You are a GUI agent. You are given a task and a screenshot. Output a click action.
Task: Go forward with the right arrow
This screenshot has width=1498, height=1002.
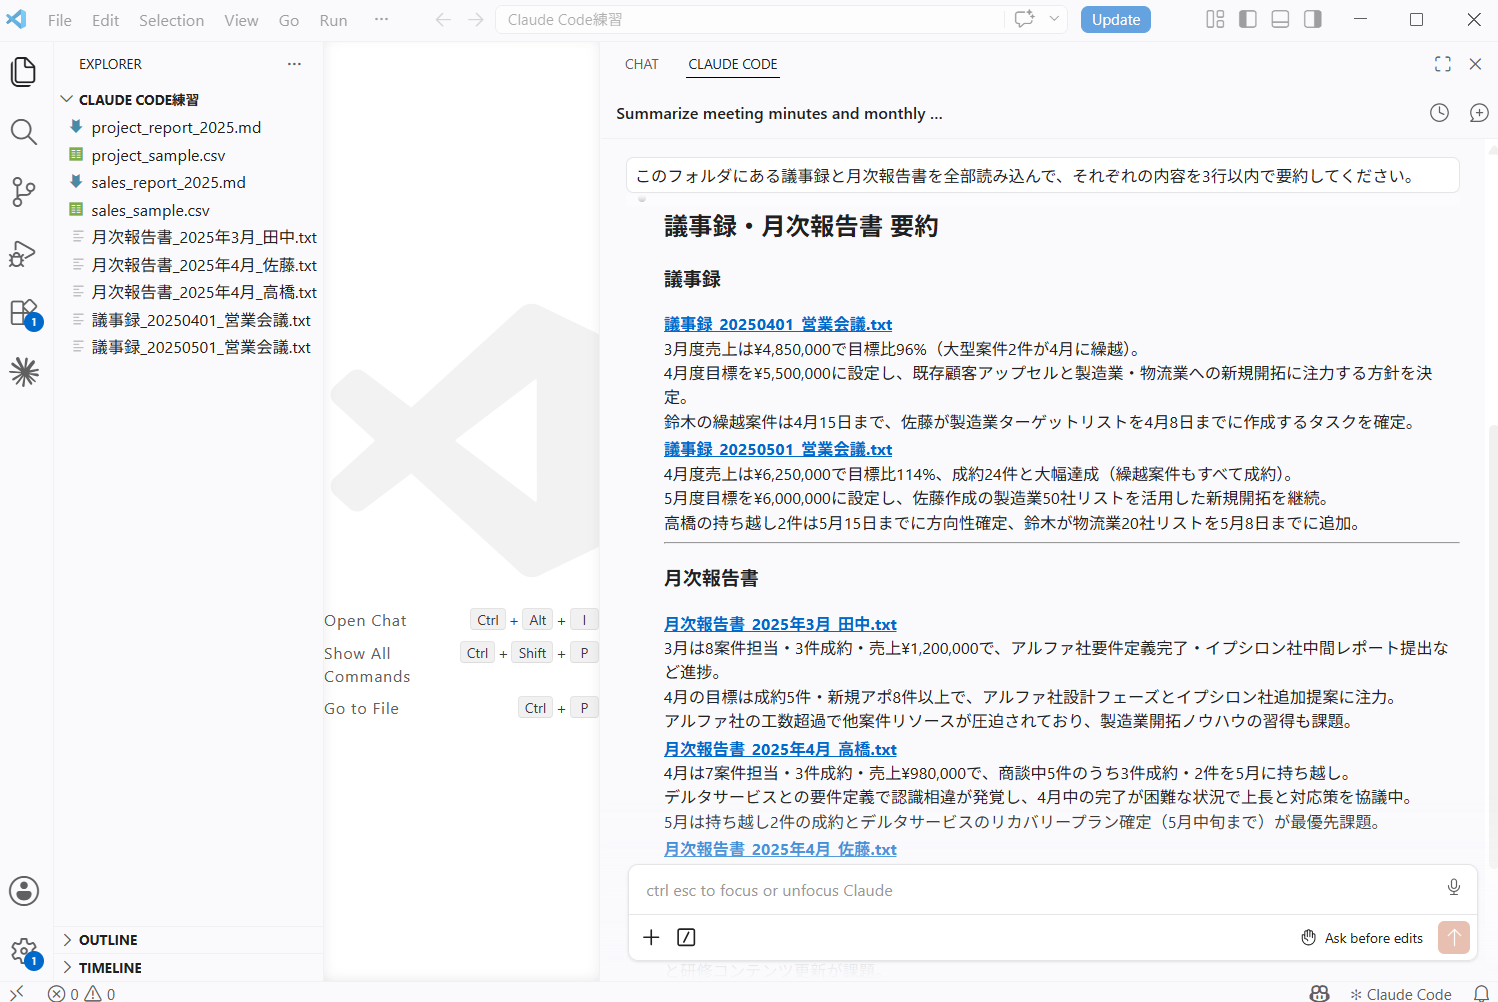(x=476, y=20)
